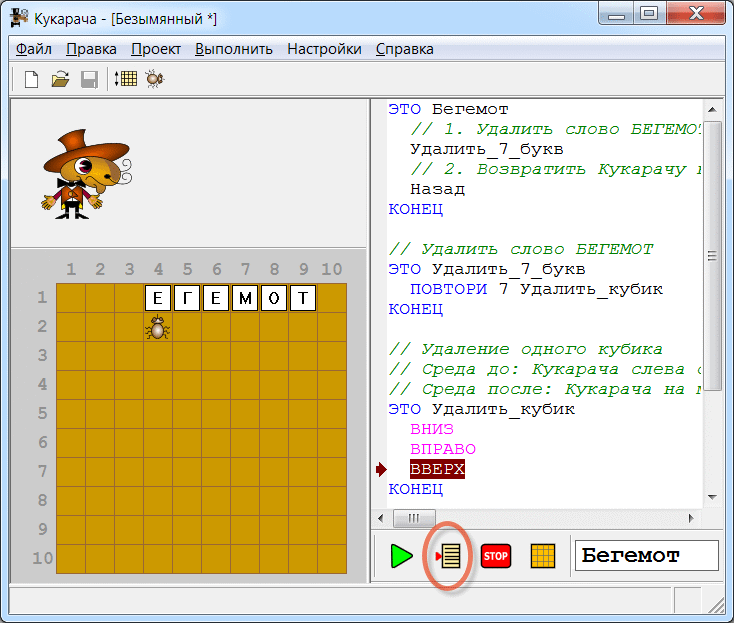Open a file with folder icon

click(x=60, y=79)
